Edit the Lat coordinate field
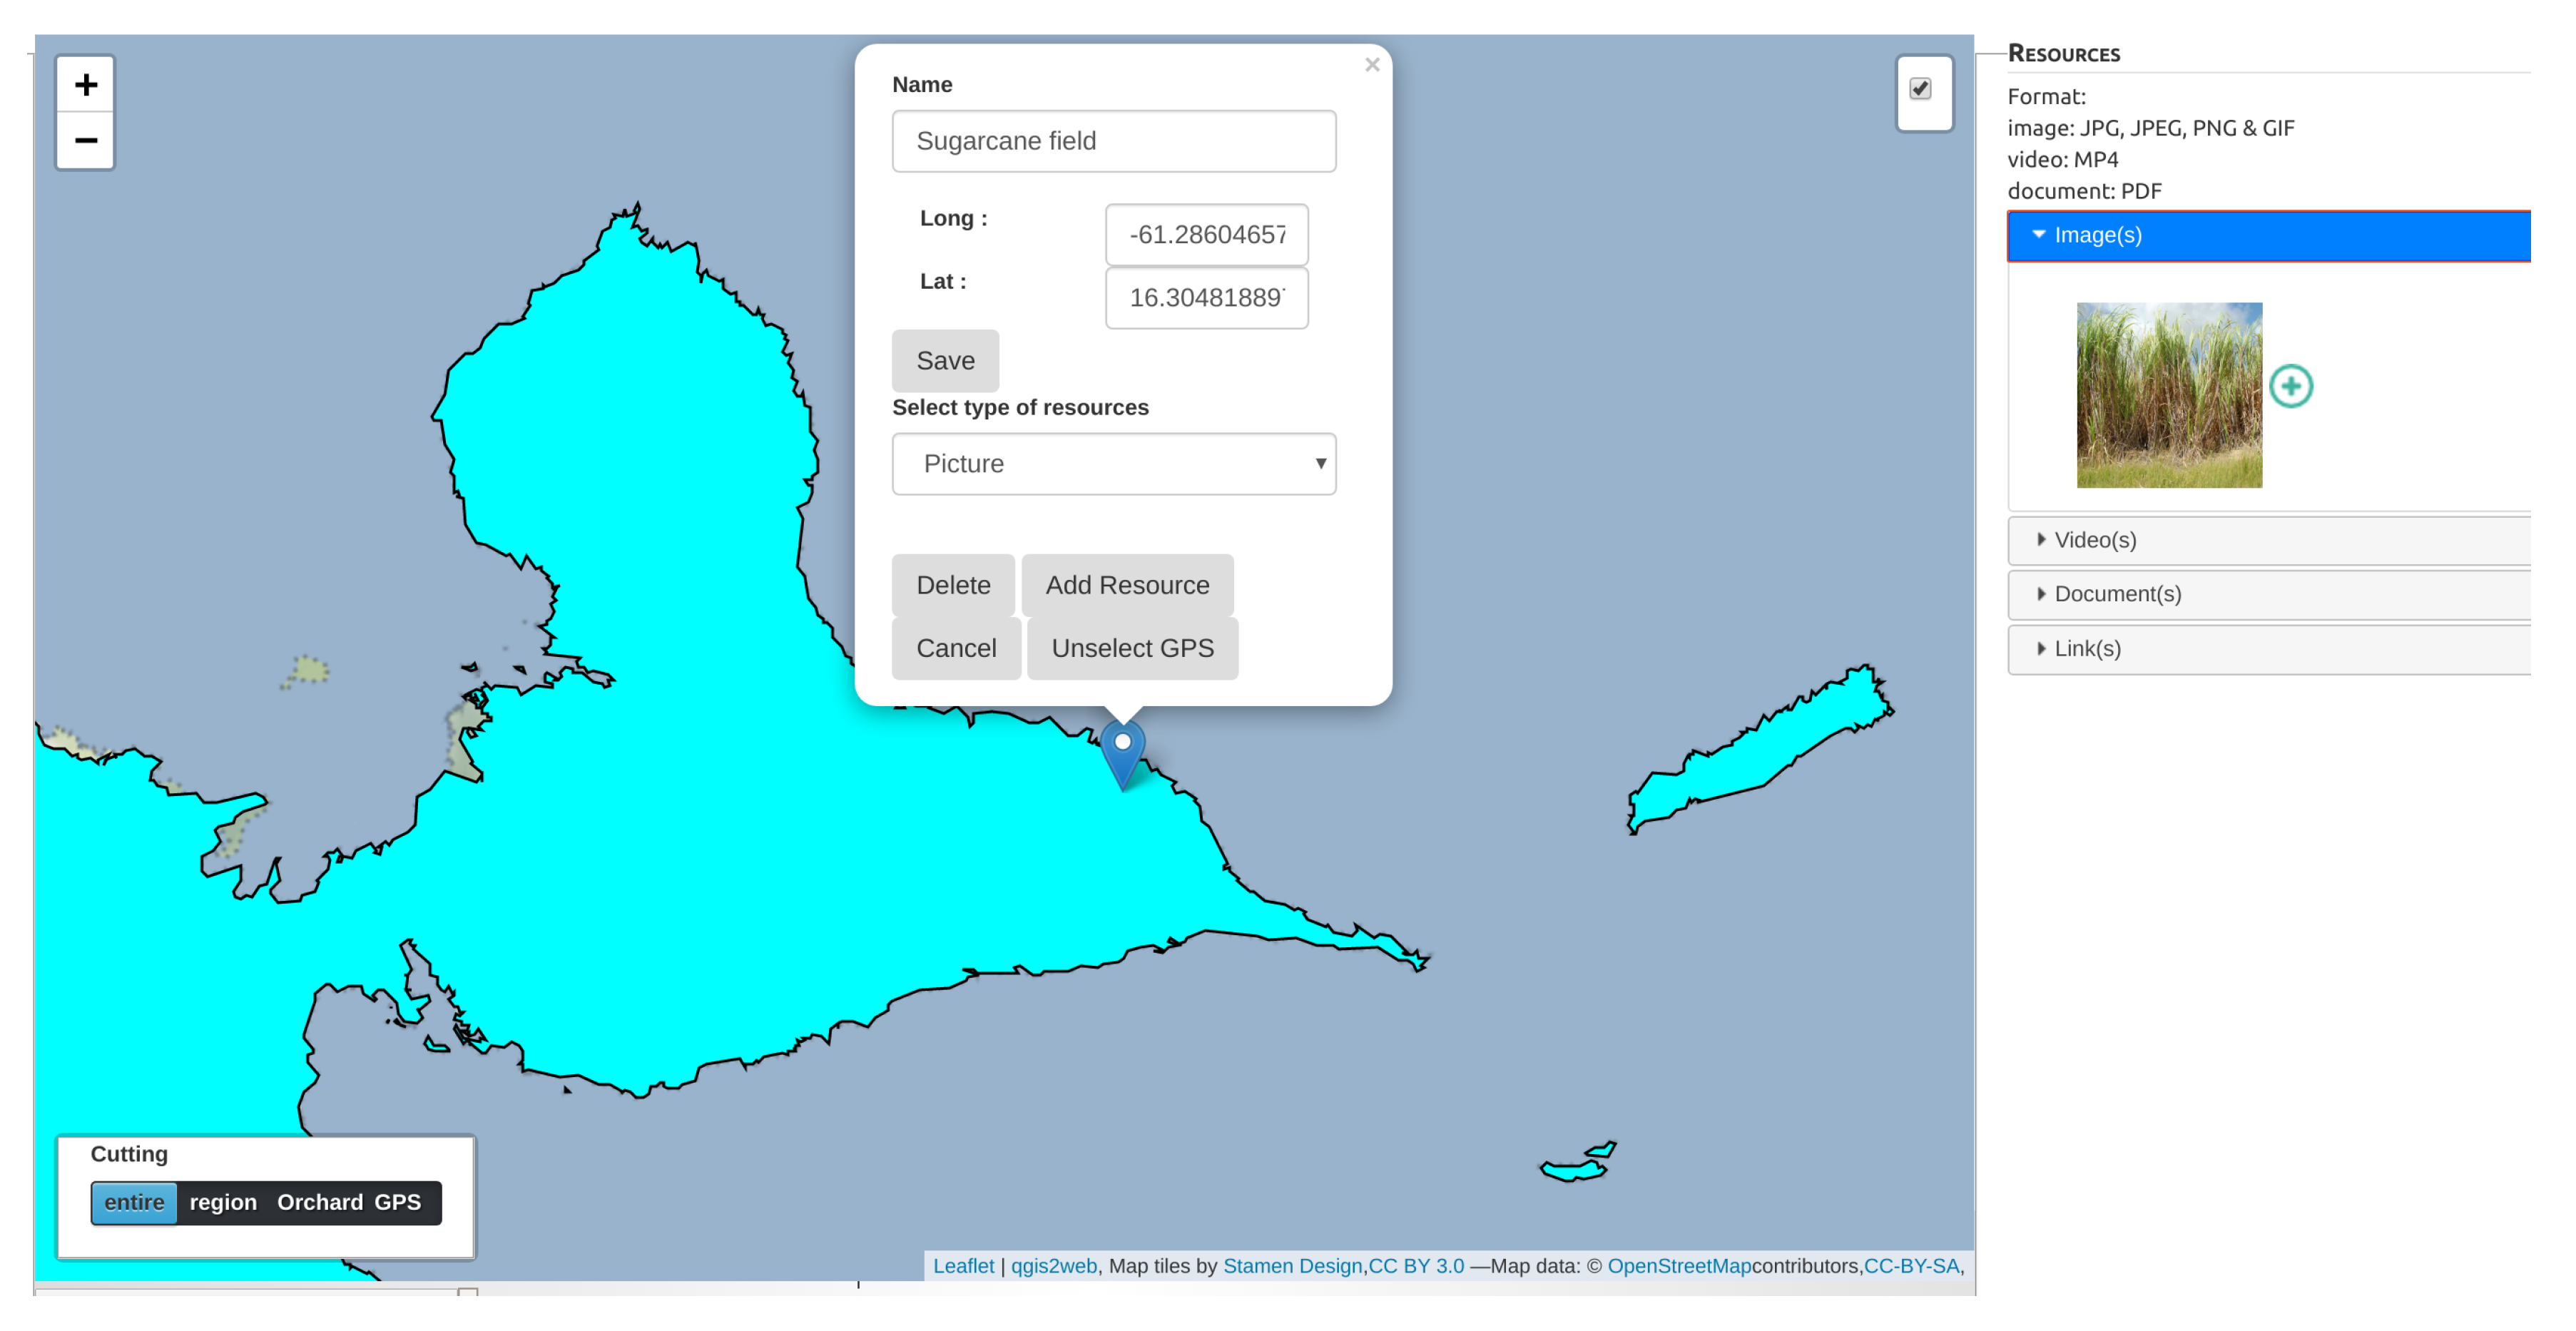 tap(1206, 298)
